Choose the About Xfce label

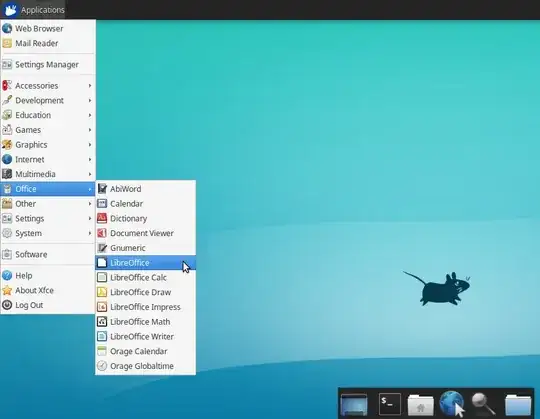click(x=34, y=290)
